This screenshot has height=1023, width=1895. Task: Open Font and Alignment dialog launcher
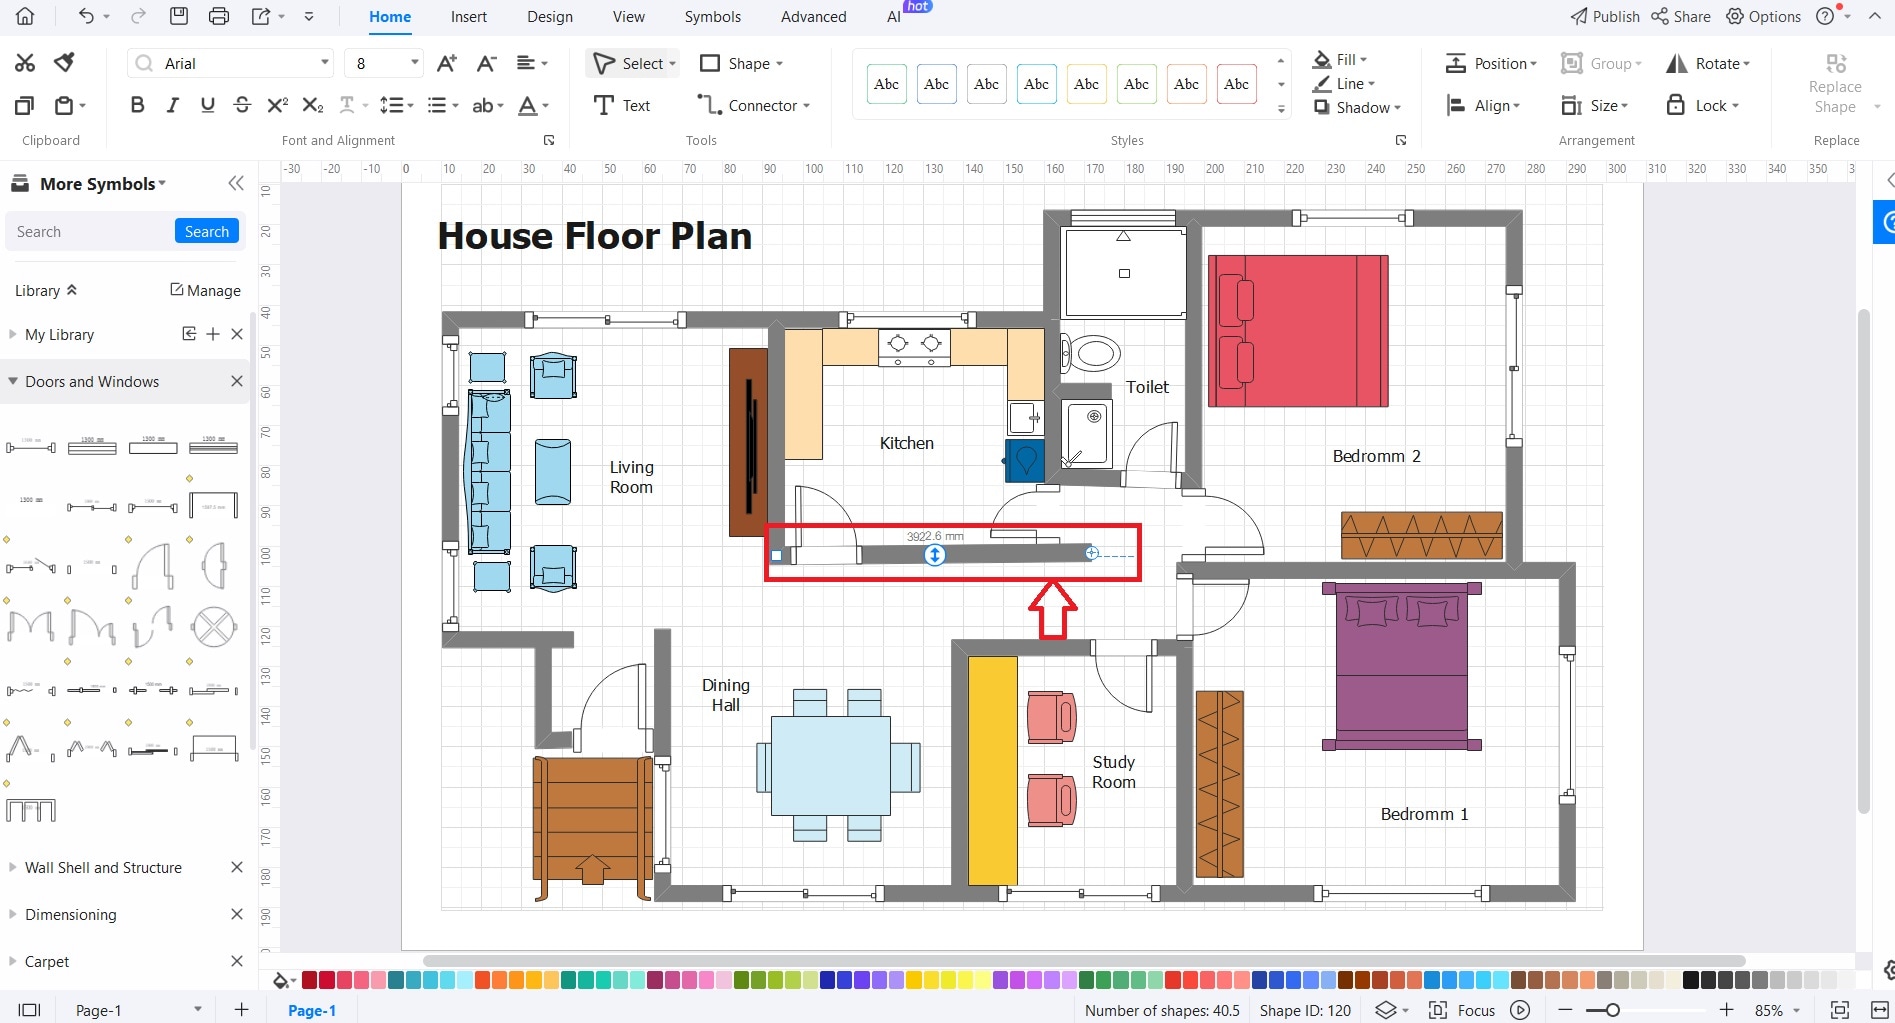click(549, 140)
